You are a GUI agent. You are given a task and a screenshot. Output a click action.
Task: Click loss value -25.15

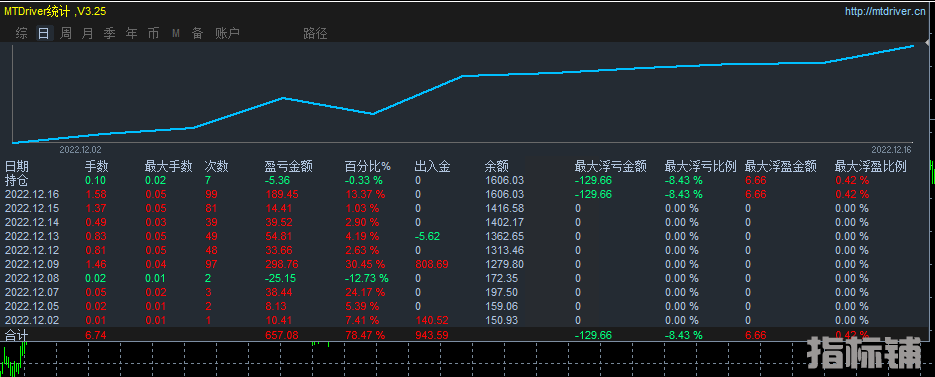(280, 278)
